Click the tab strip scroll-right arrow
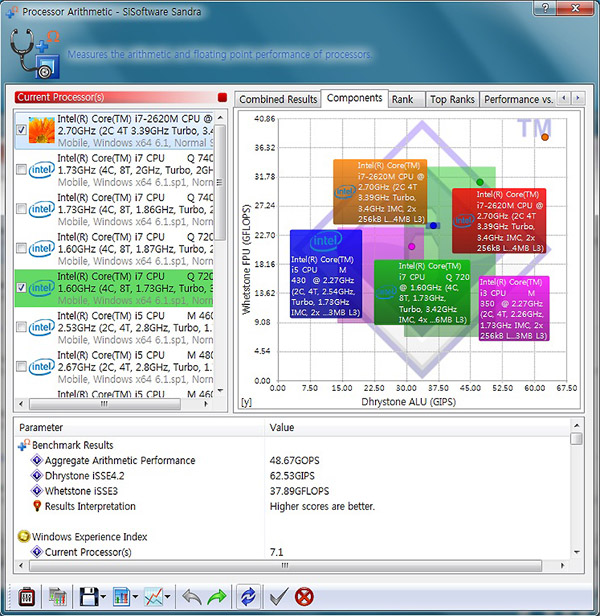This screenshot has height=616, width=600. pos(578,98)
